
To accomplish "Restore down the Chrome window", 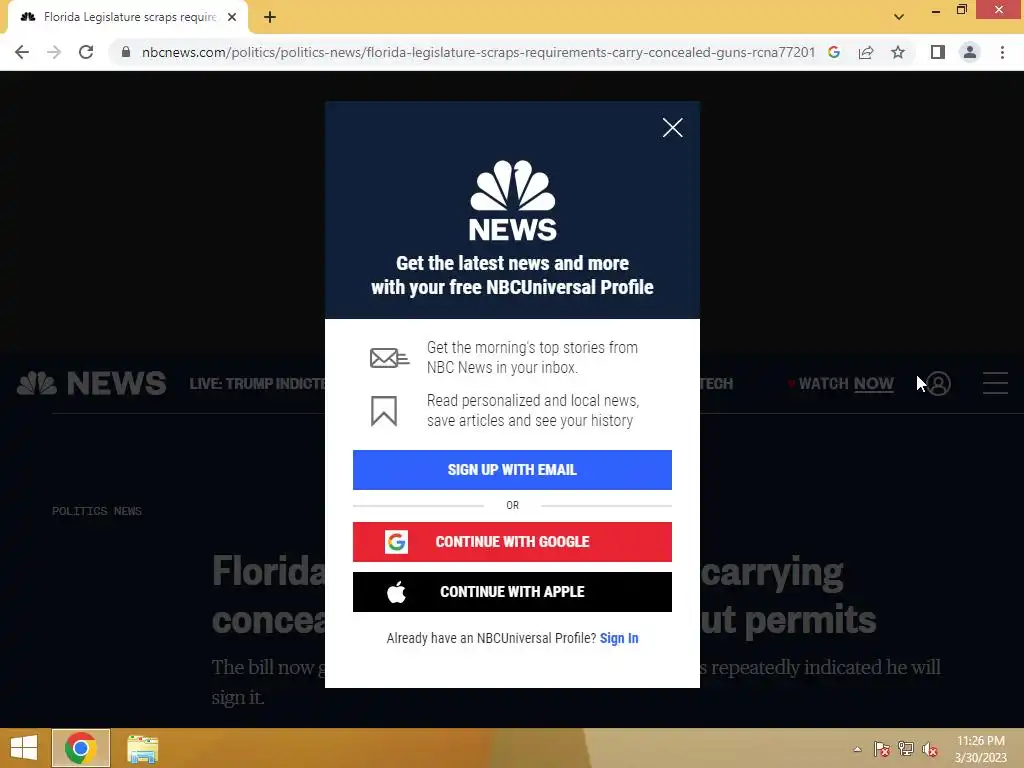I will point(961,9).
